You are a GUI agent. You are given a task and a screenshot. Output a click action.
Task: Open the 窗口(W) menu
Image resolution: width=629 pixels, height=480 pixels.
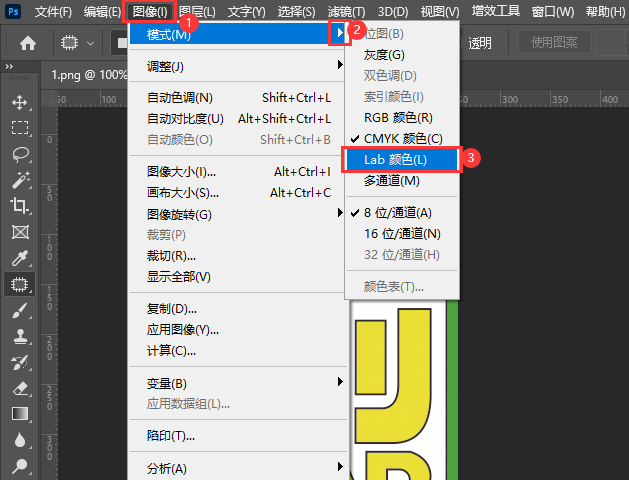pos(553,12)
